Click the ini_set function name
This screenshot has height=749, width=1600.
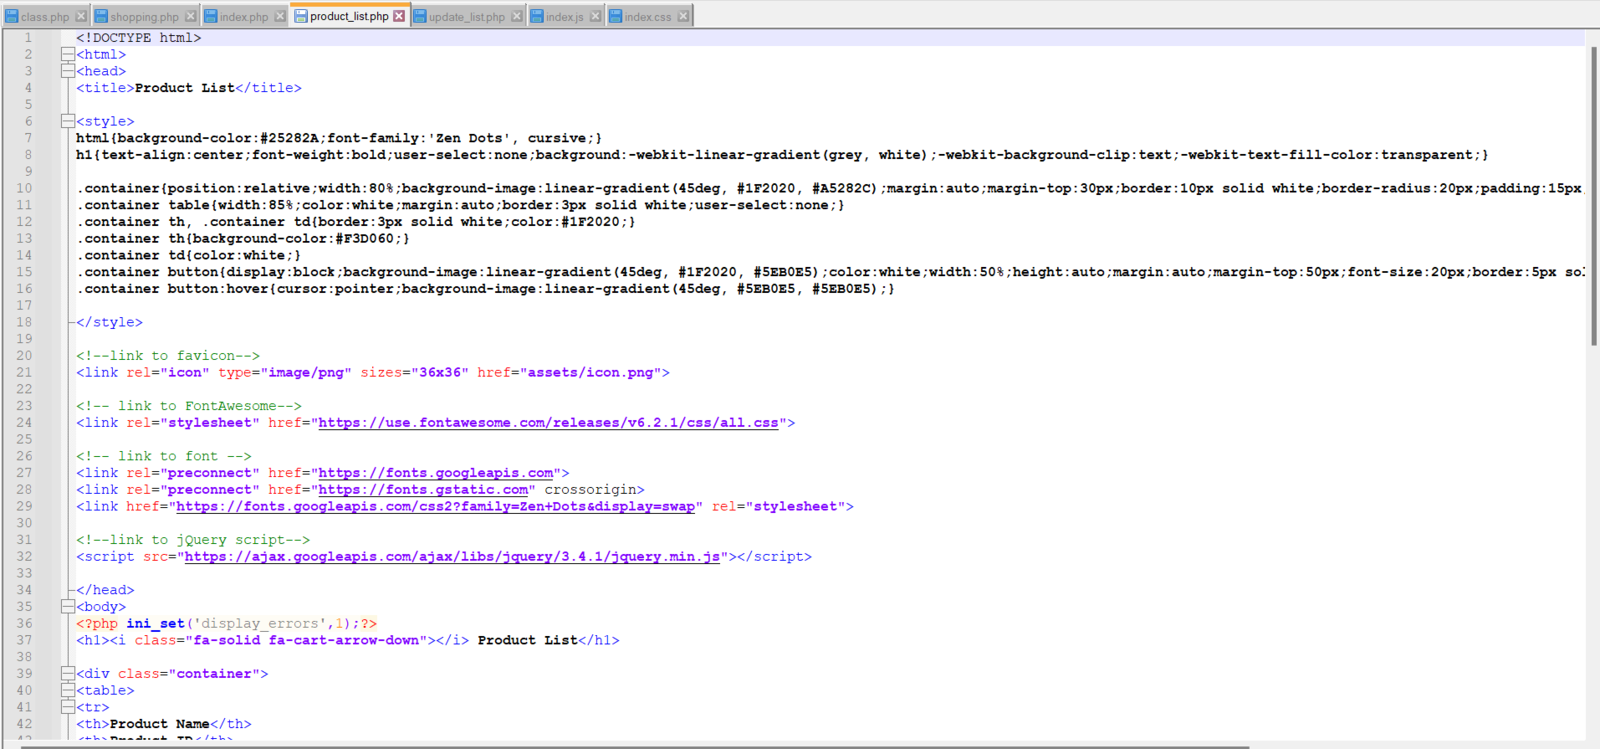point(156,624)
